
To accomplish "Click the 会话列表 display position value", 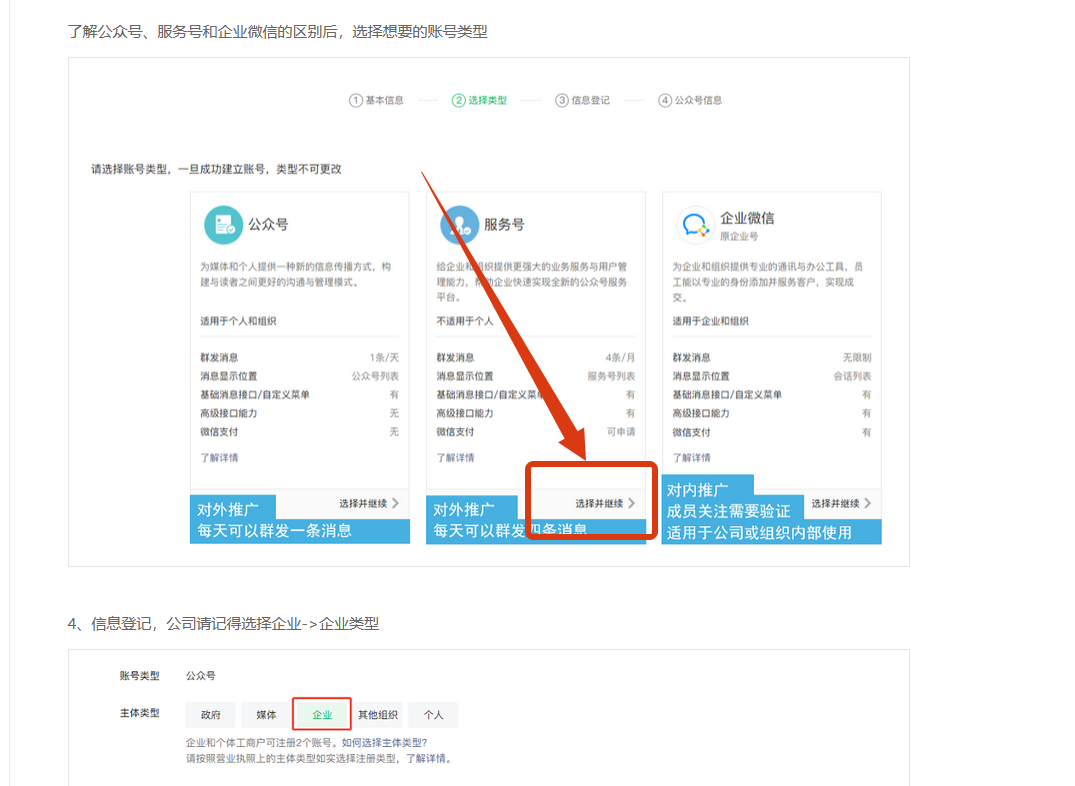I will coord(852,376).
